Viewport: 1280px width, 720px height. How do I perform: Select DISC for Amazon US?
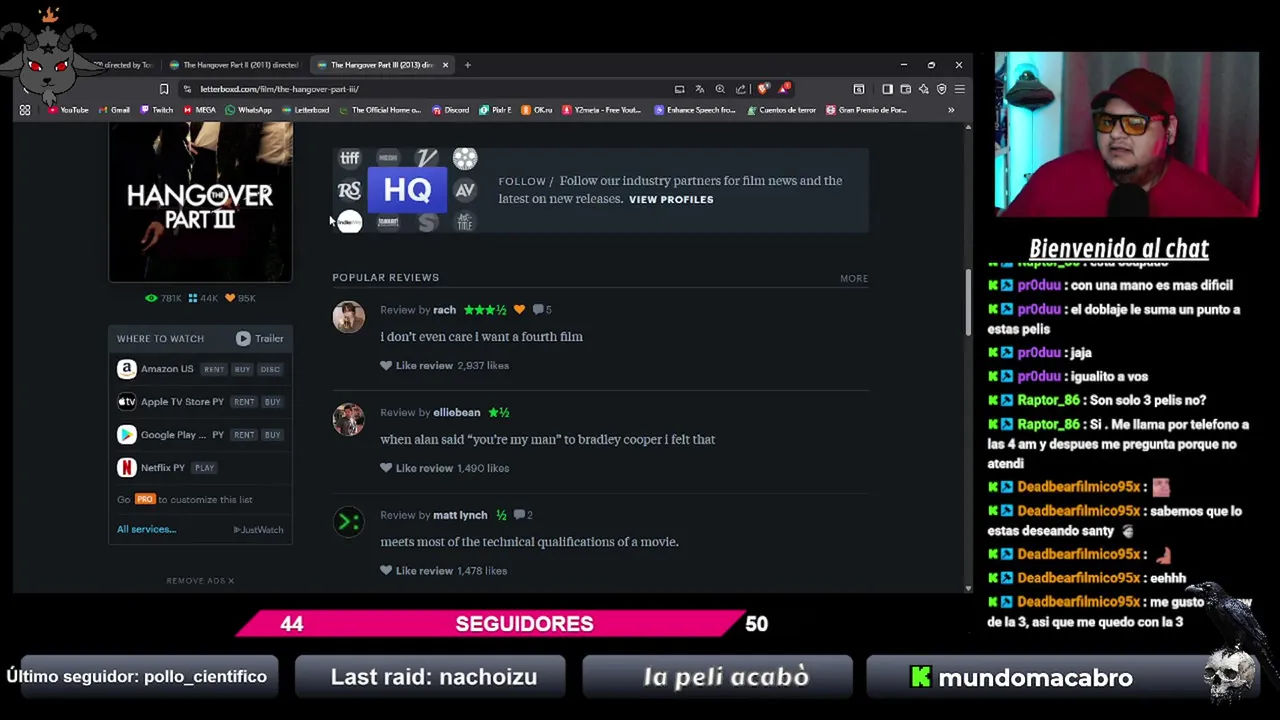270,369
